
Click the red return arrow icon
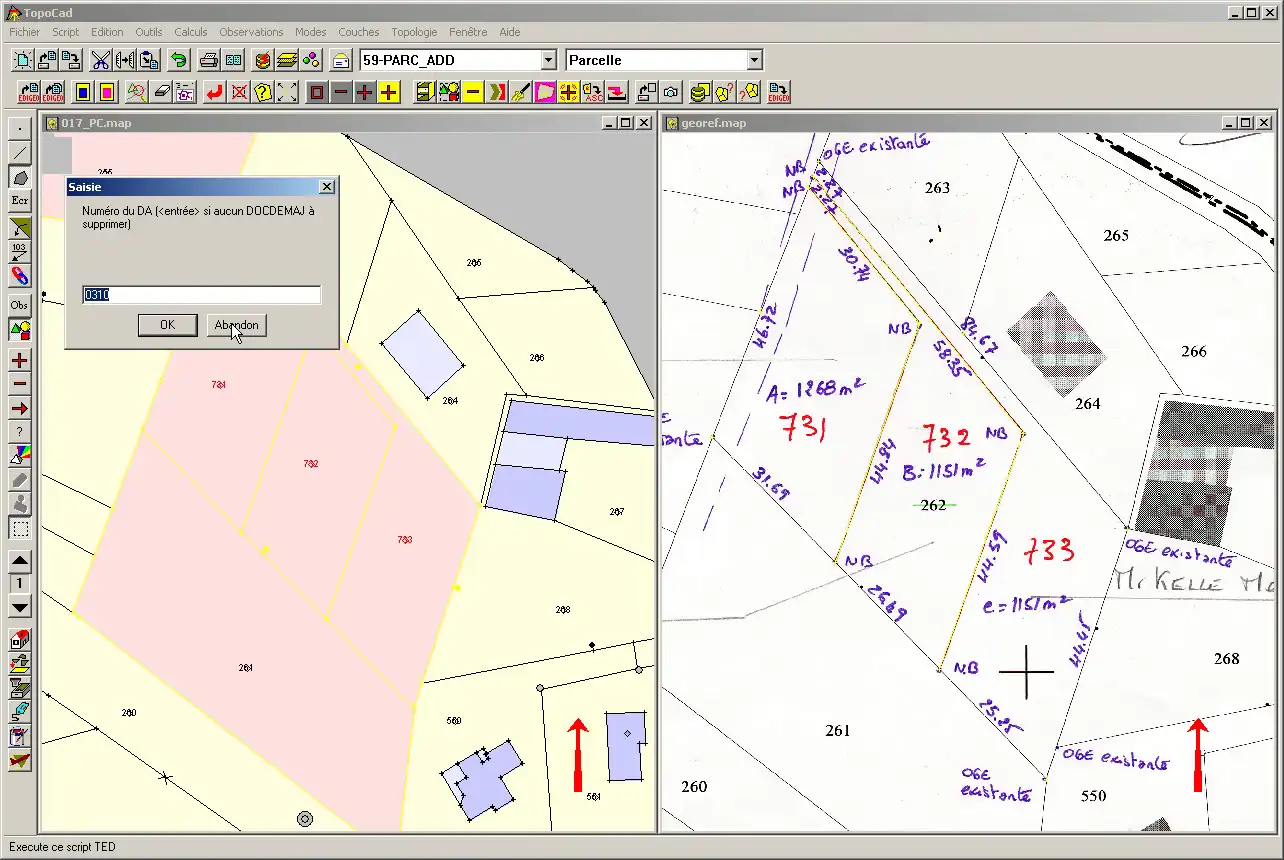[214, 92]
